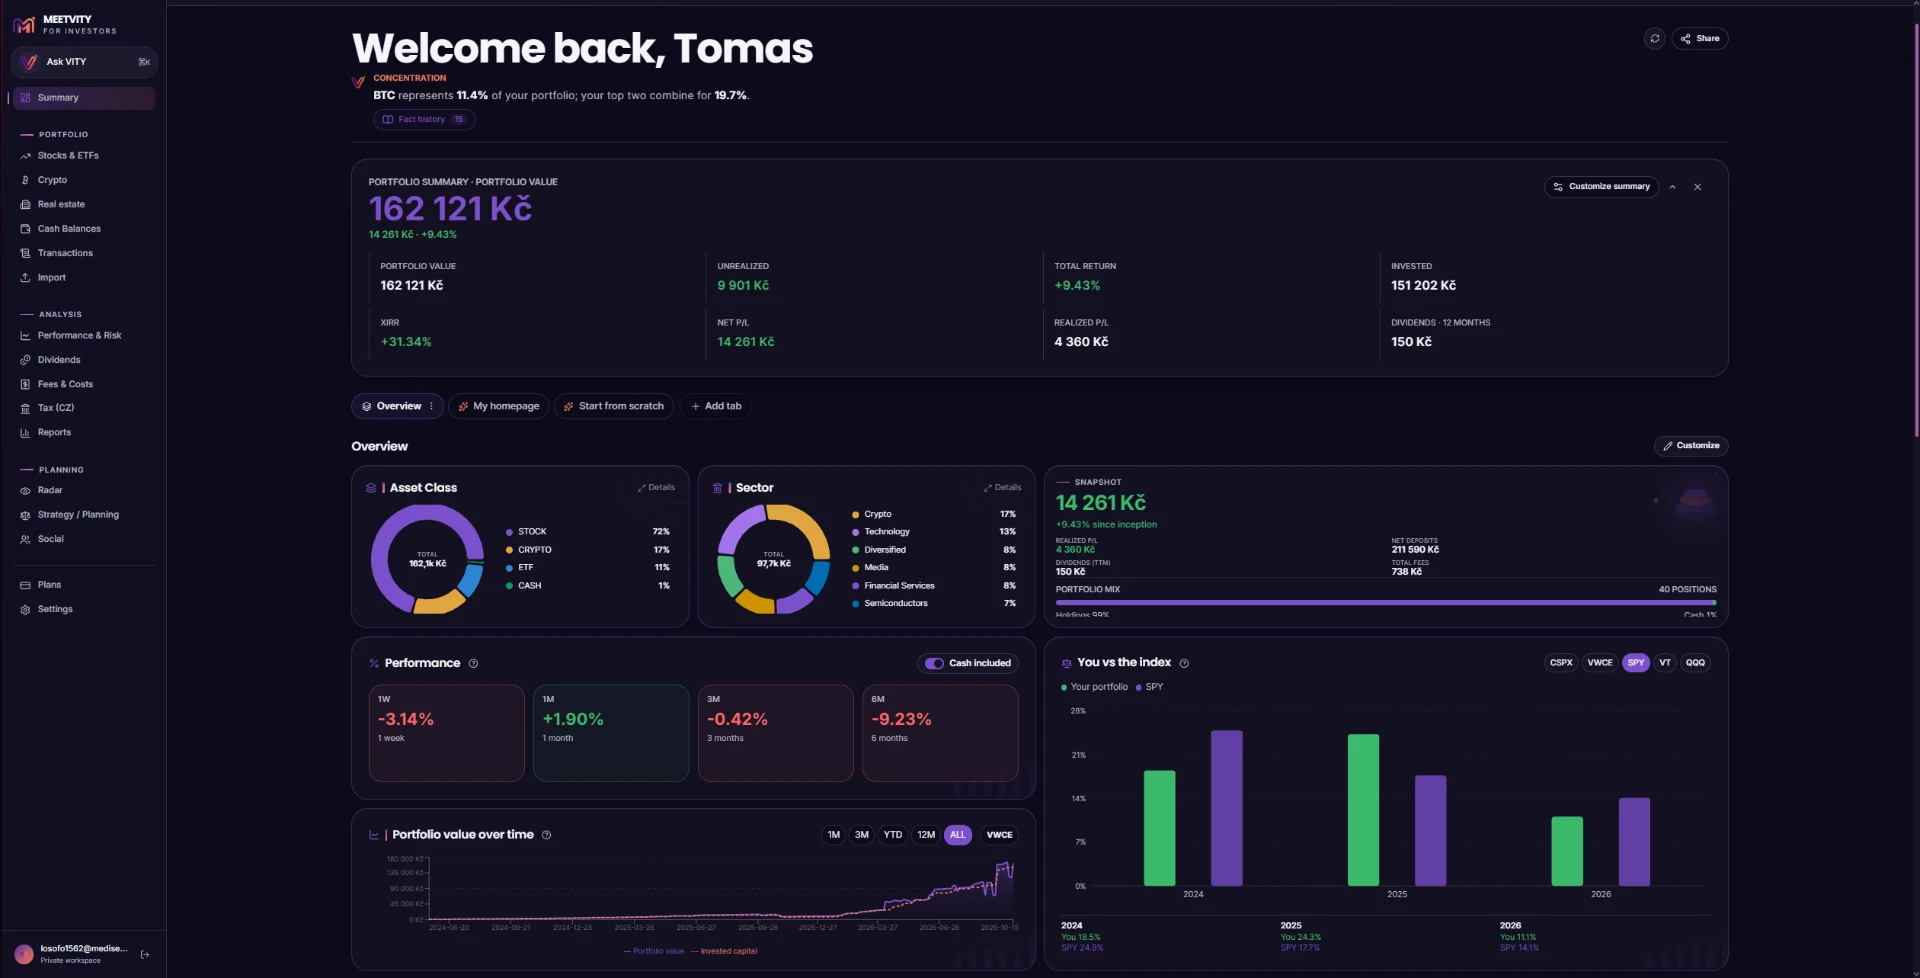Click the portfolio mix progress bar
Viewport: 1920px width, 978px height.
(1386, 603)
